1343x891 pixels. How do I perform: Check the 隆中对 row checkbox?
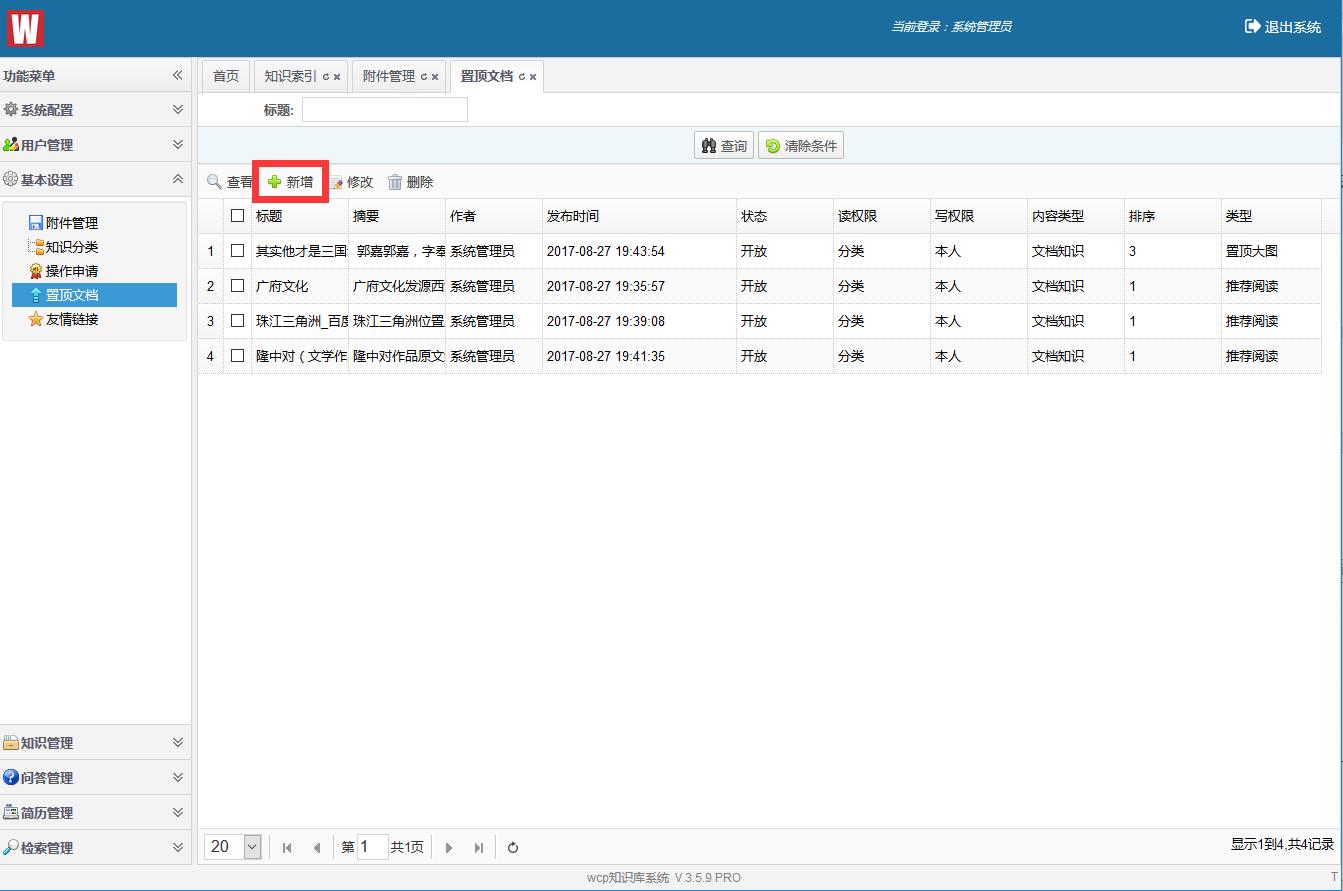click(x=237, y=355)
